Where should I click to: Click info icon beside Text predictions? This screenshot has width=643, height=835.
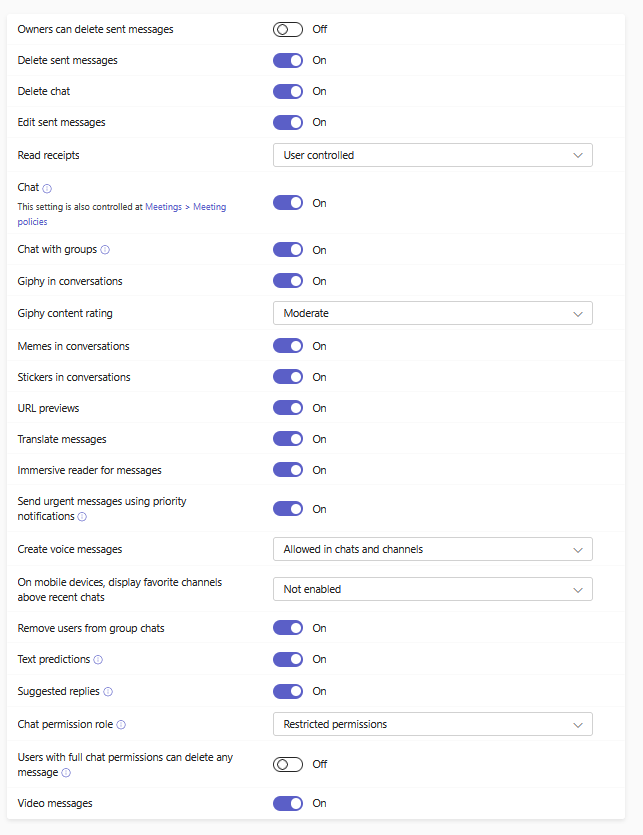[98, 660]
